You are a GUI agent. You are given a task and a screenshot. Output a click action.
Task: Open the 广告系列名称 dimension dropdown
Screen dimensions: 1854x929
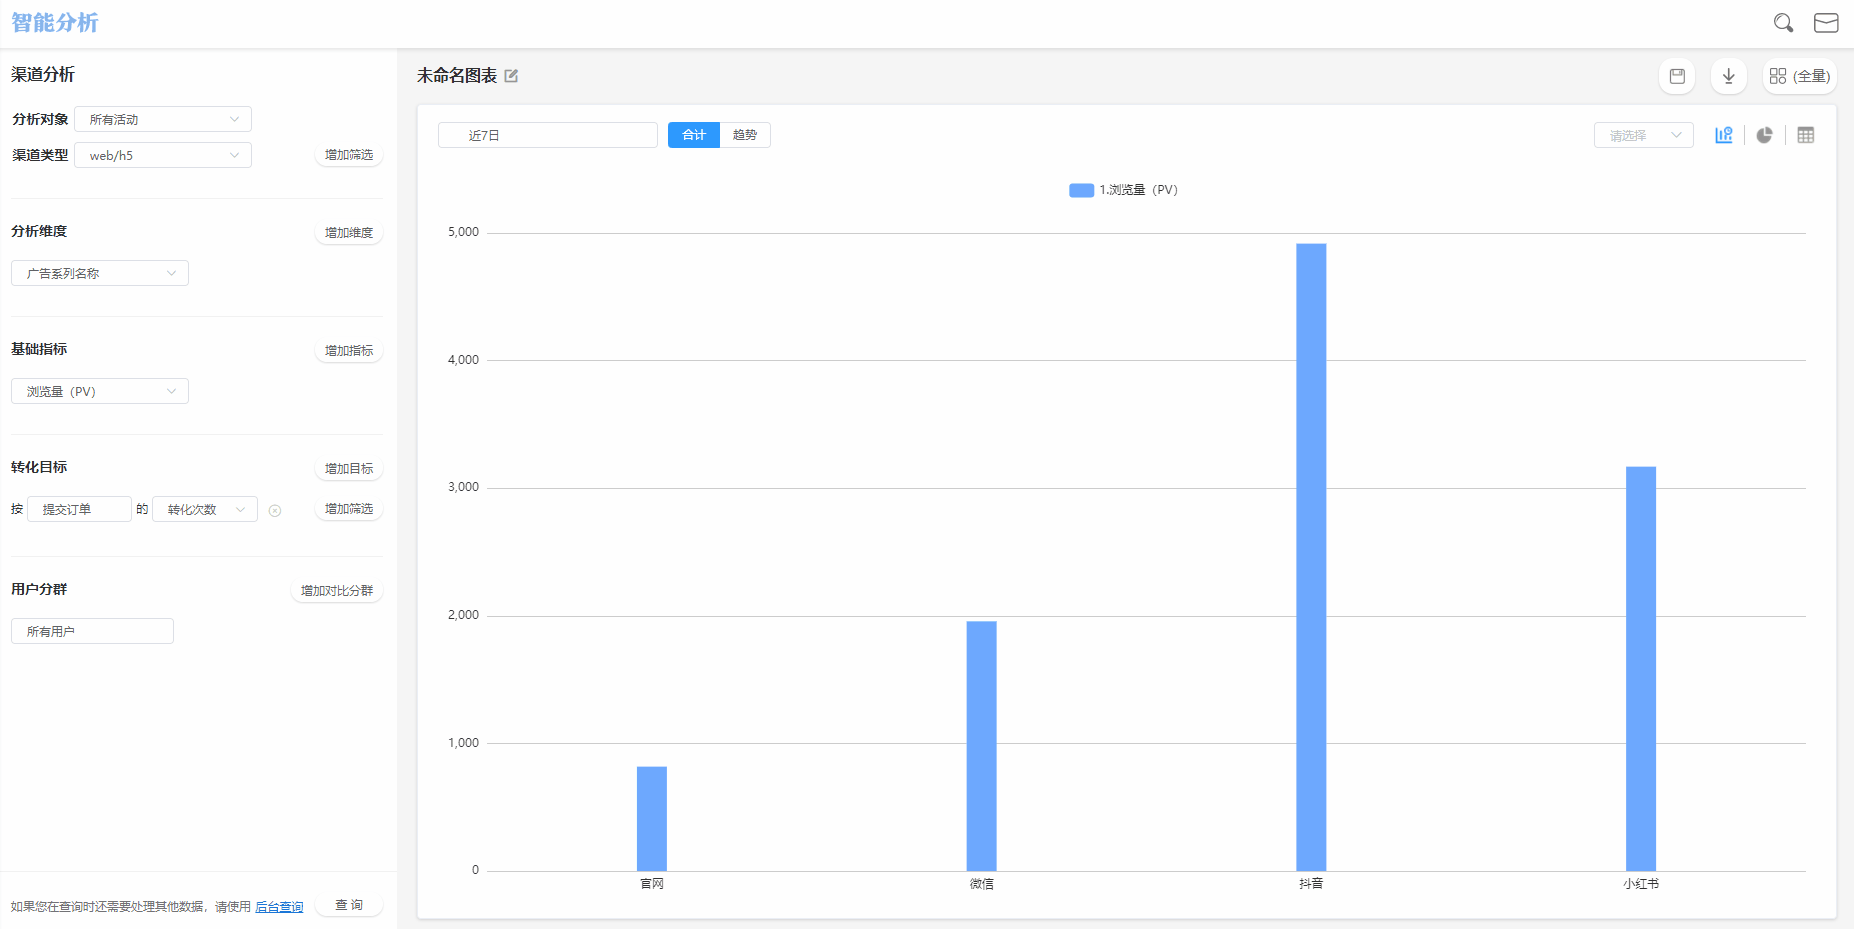tap(100, 273)
